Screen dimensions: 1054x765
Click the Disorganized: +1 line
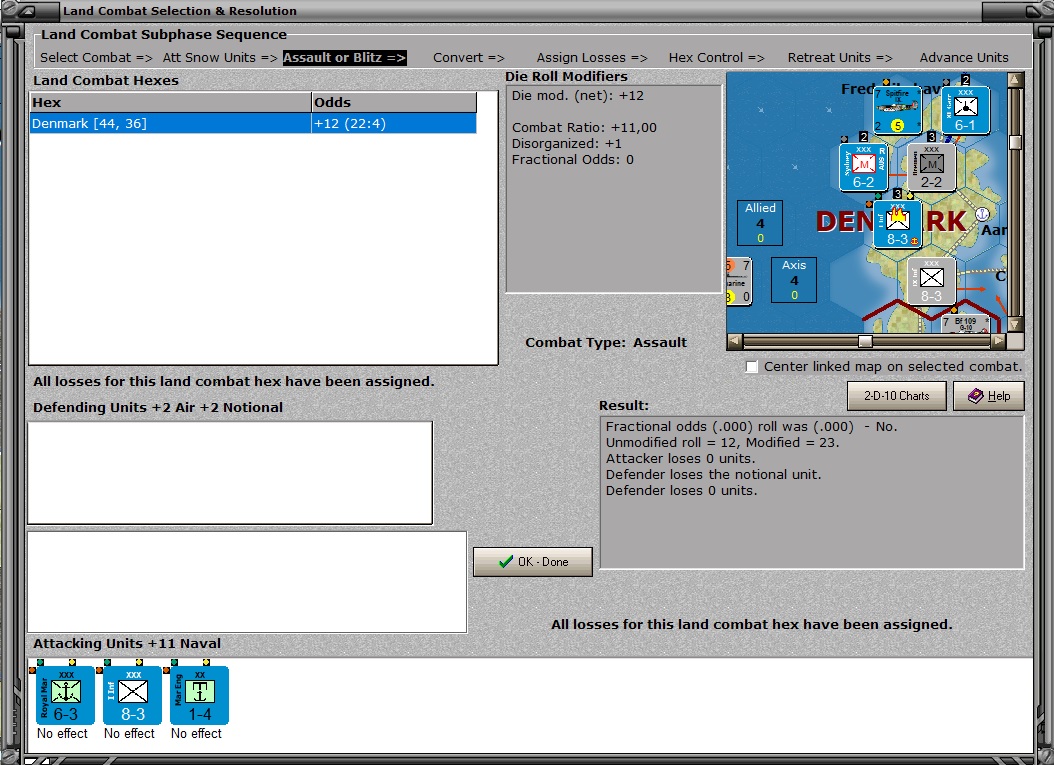[567, 143]
